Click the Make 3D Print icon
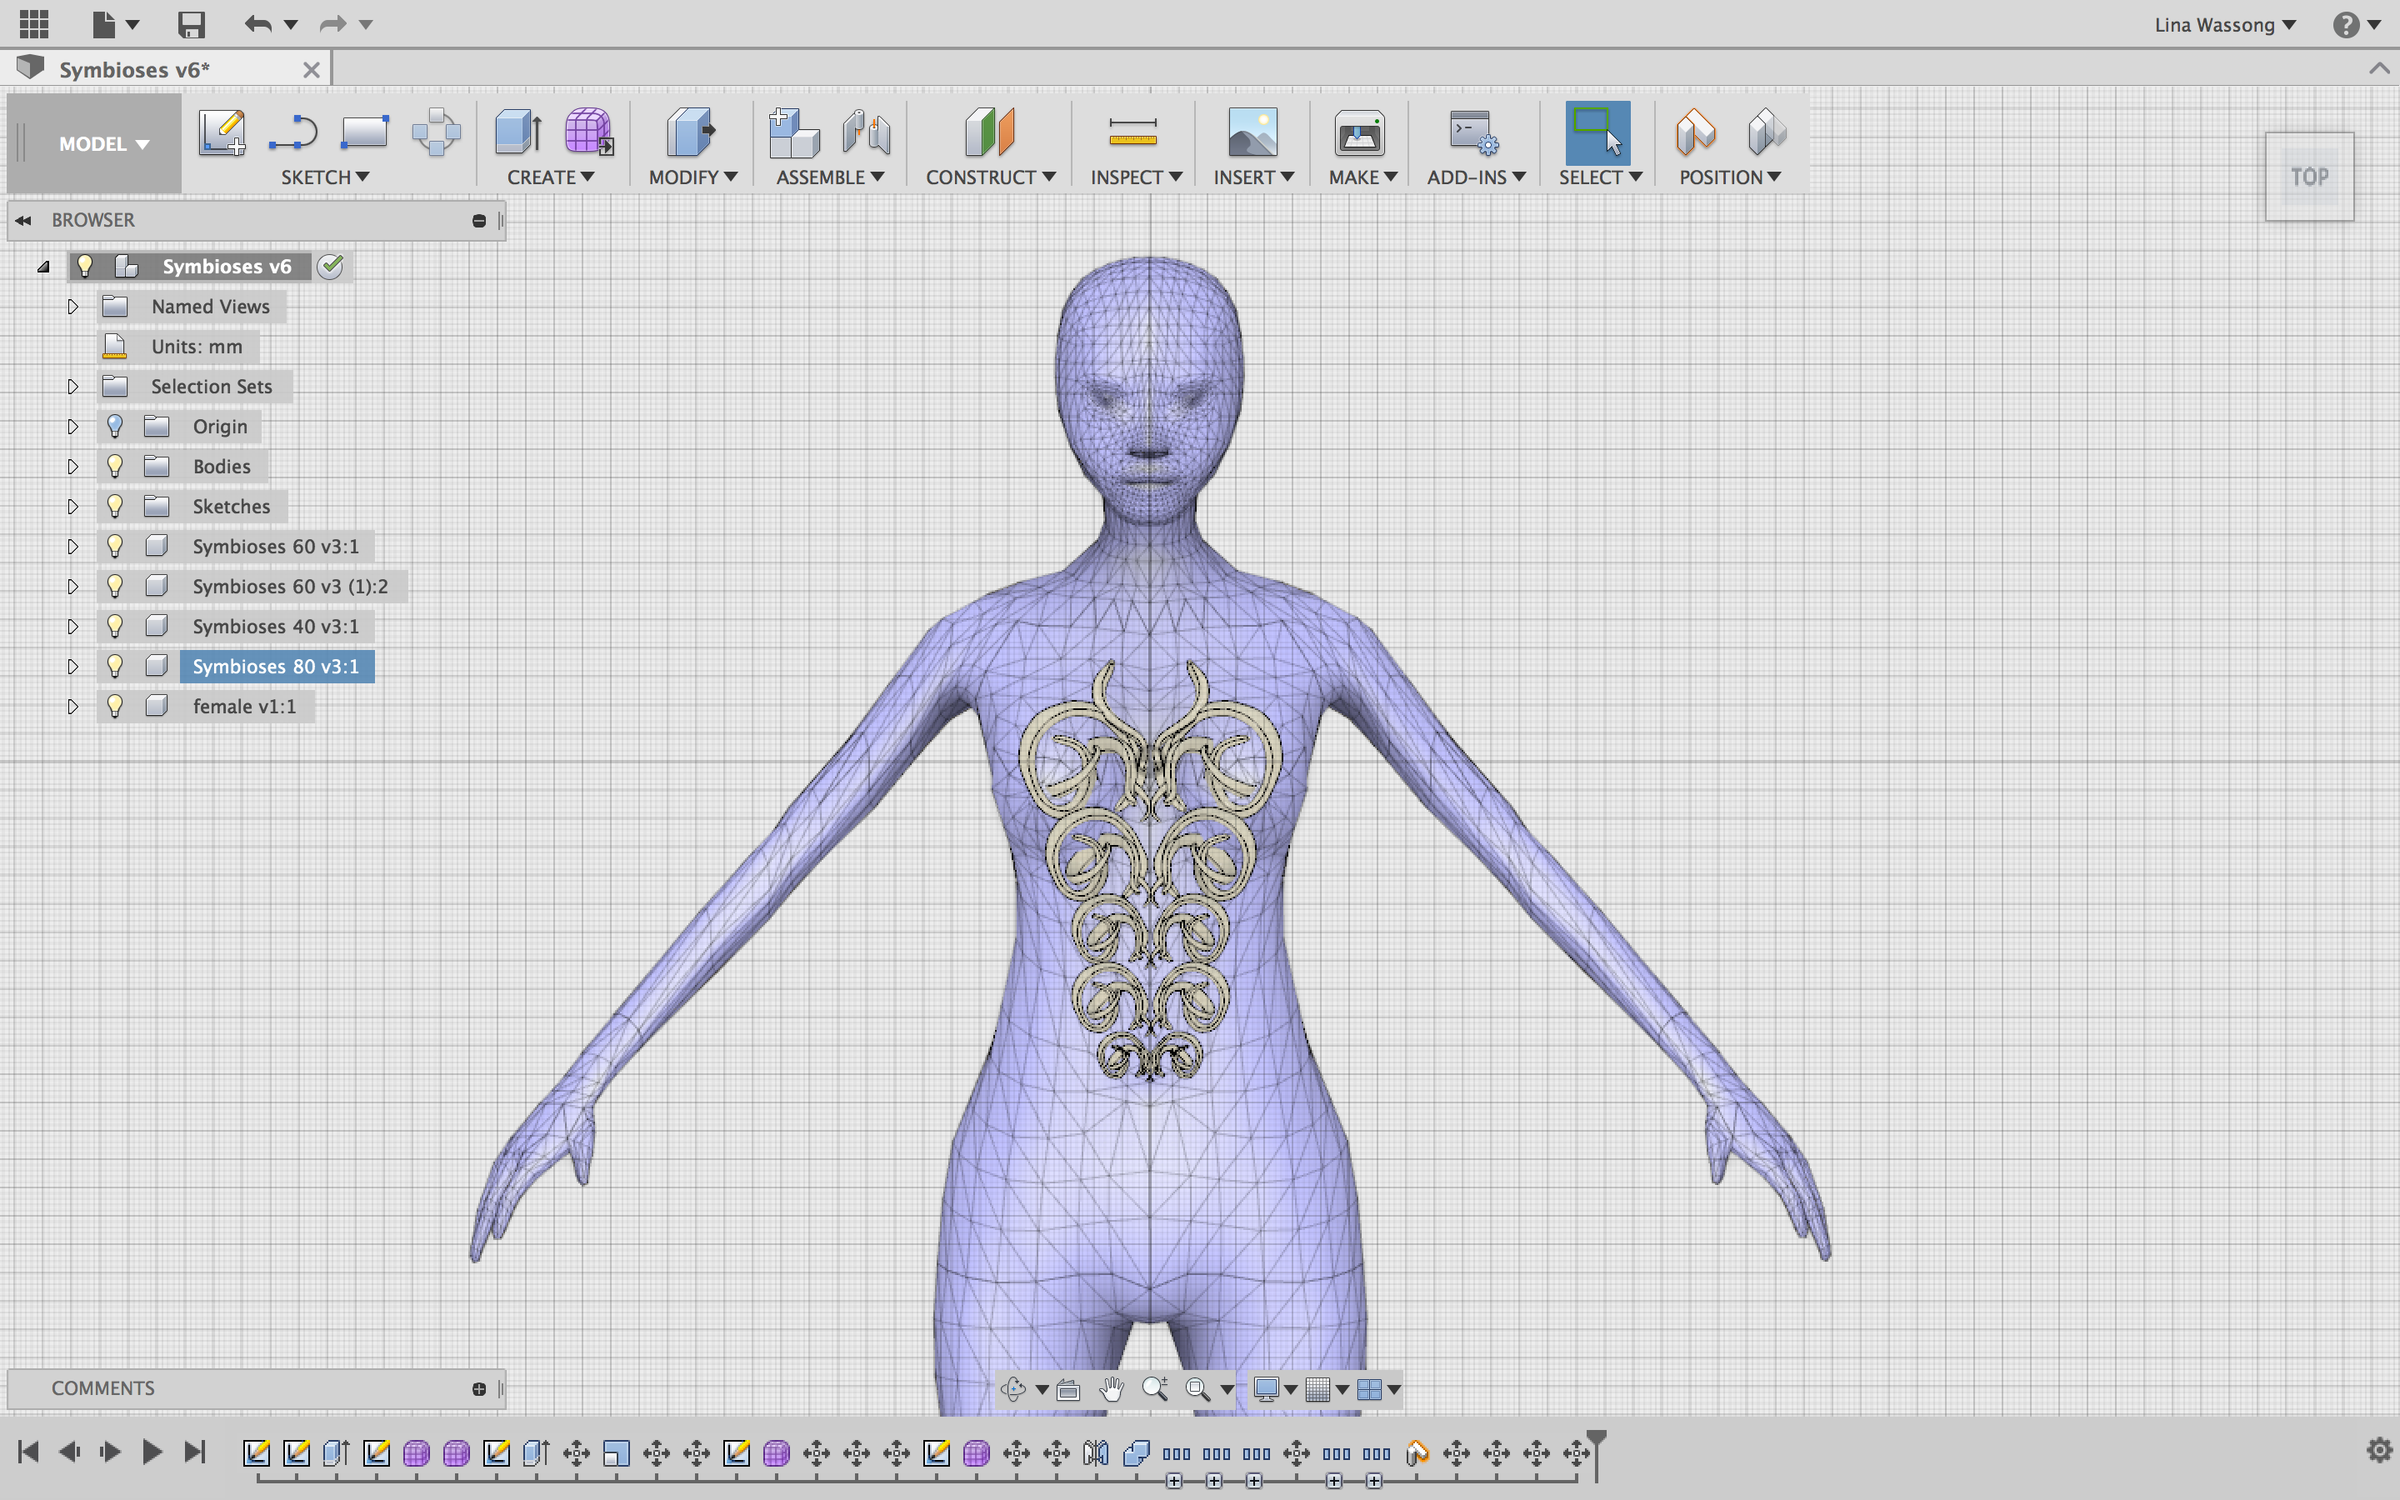 1359,133
